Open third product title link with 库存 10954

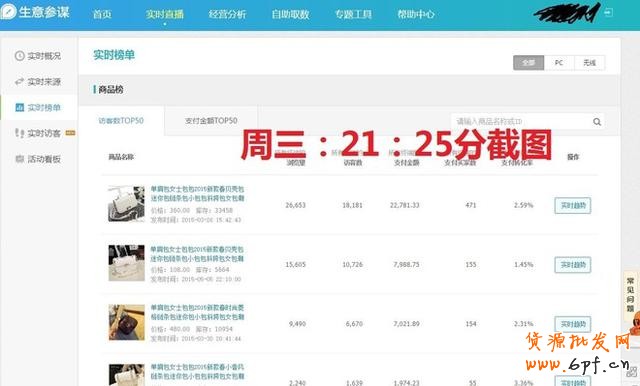[197, 312]
